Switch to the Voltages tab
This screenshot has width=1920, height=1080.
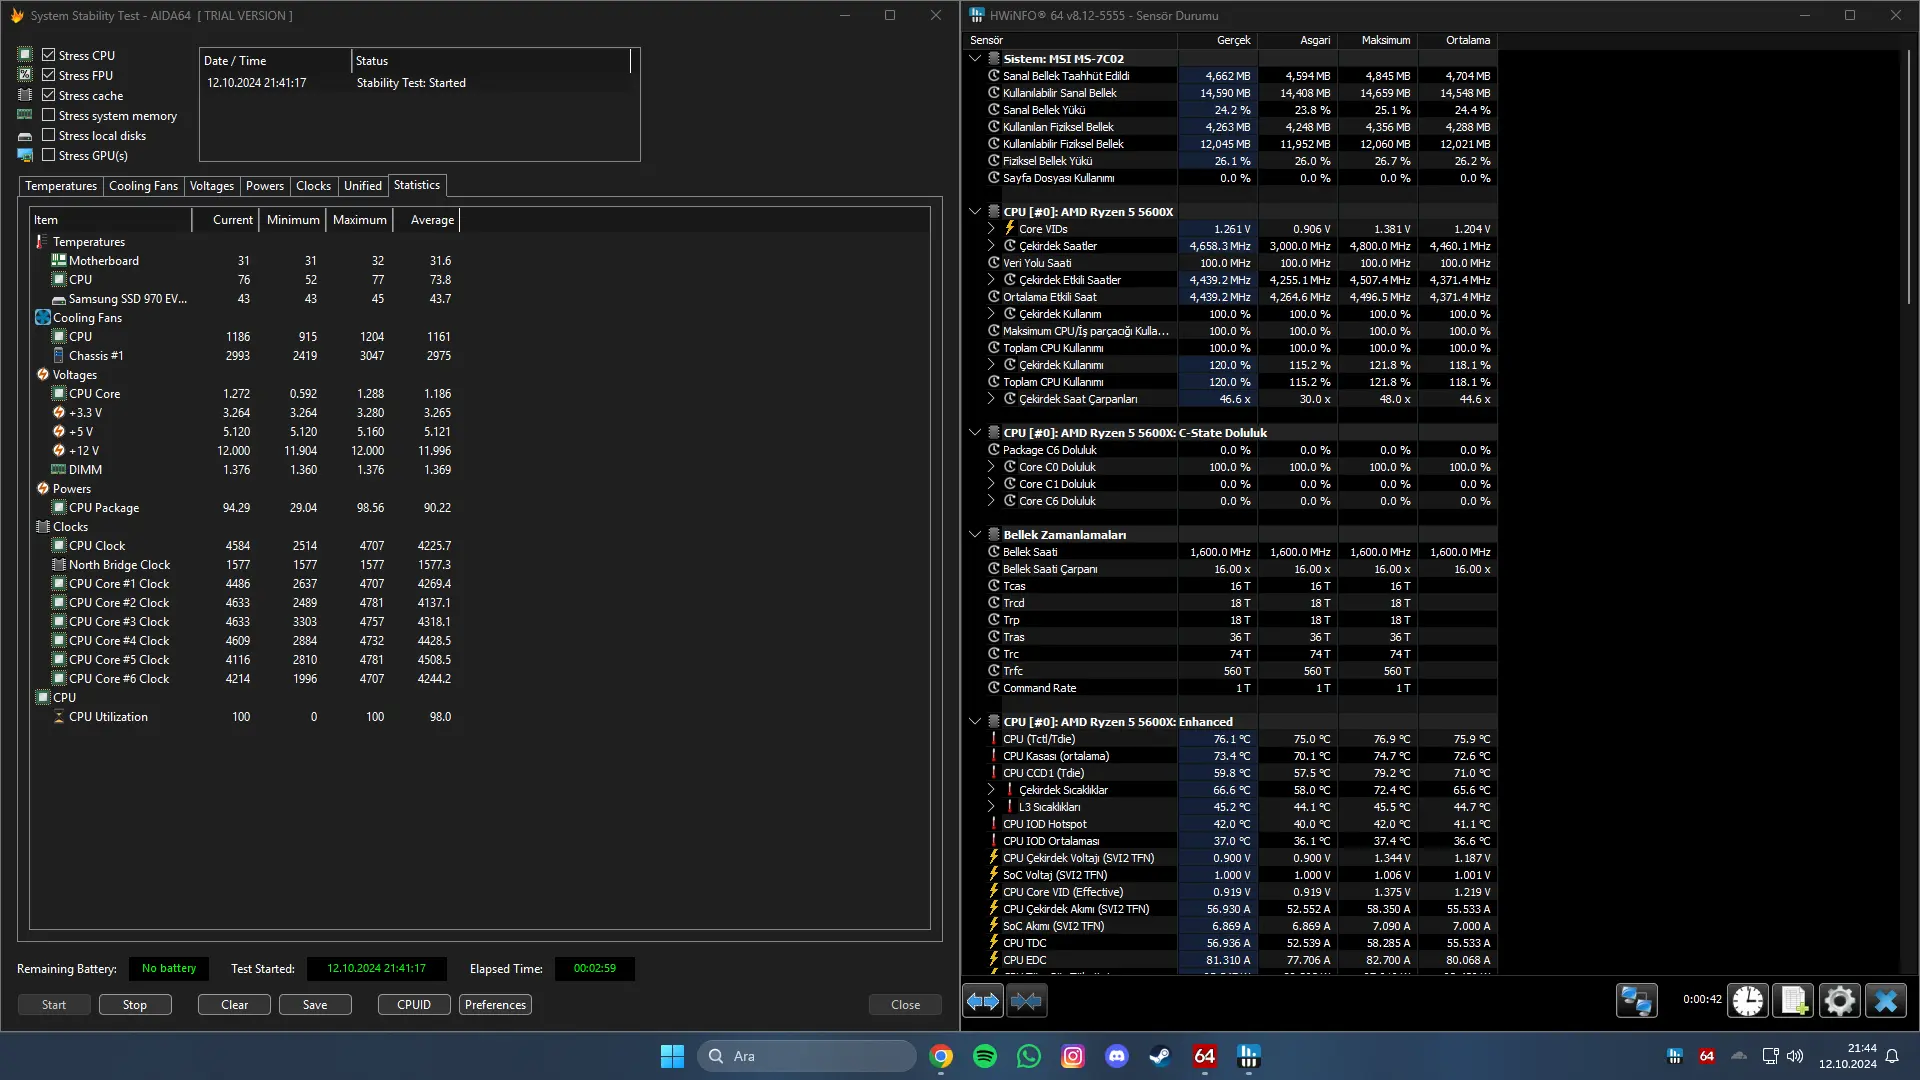(212, 186)
